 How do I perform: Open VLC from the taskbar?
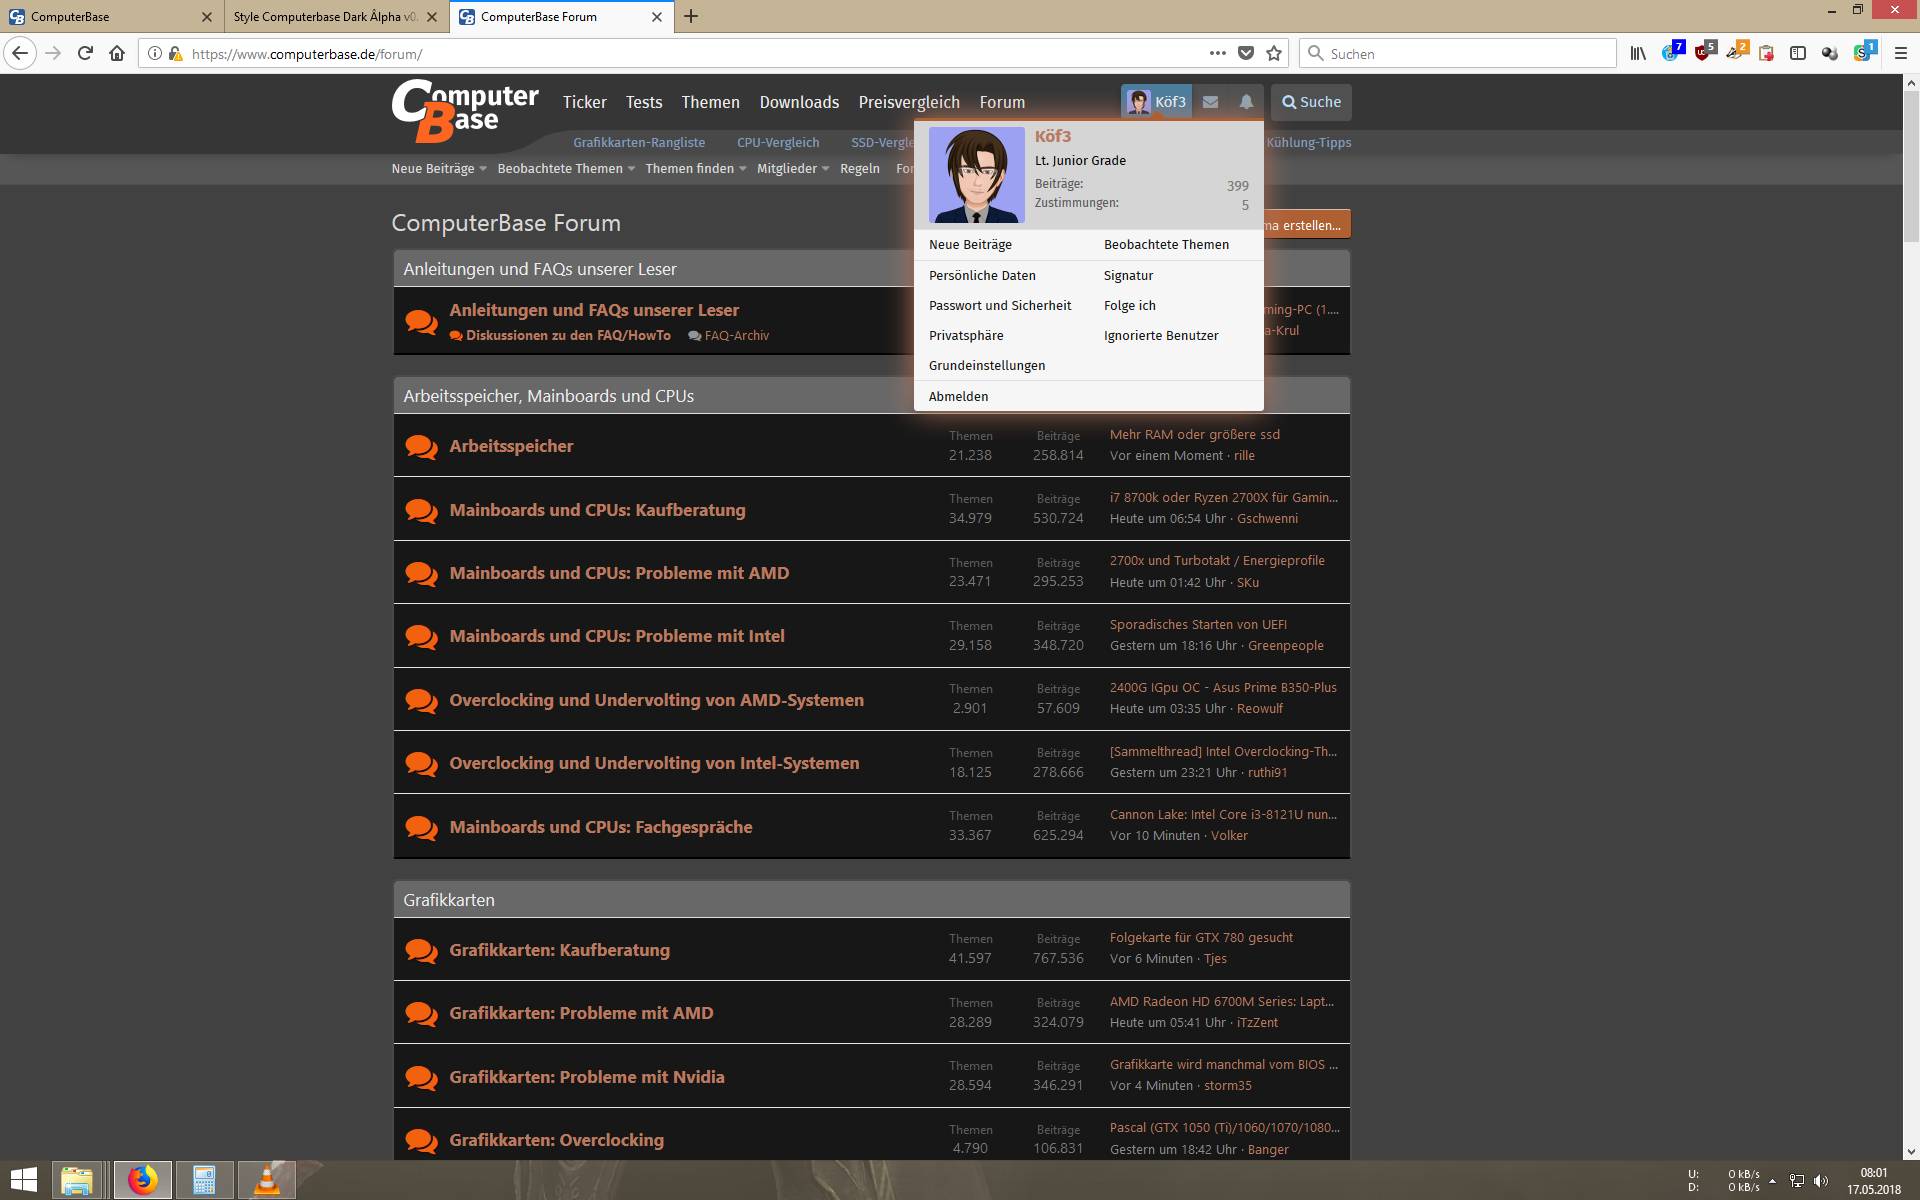coord(266,1180)
